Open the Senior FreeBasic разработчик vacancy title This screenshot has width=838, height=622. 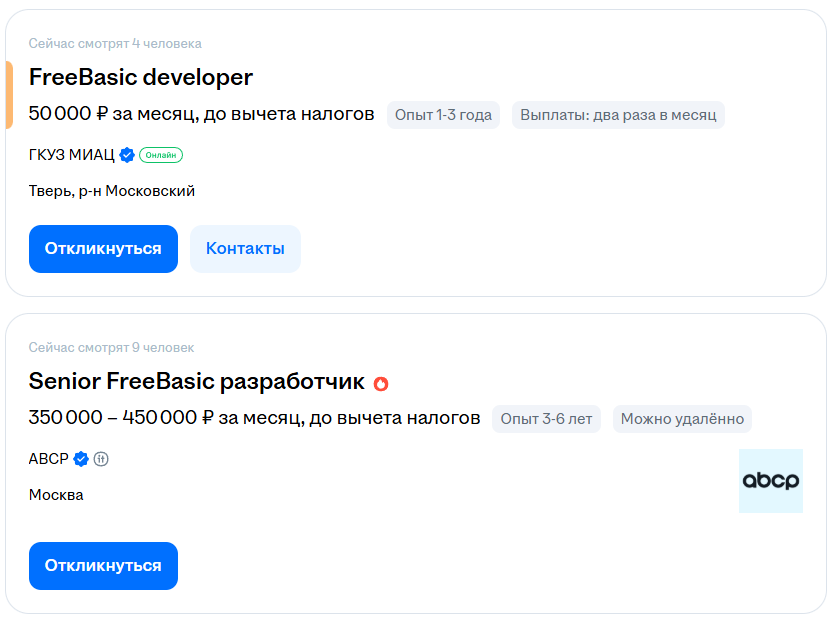pyautogui.click(x=197, y=382)
